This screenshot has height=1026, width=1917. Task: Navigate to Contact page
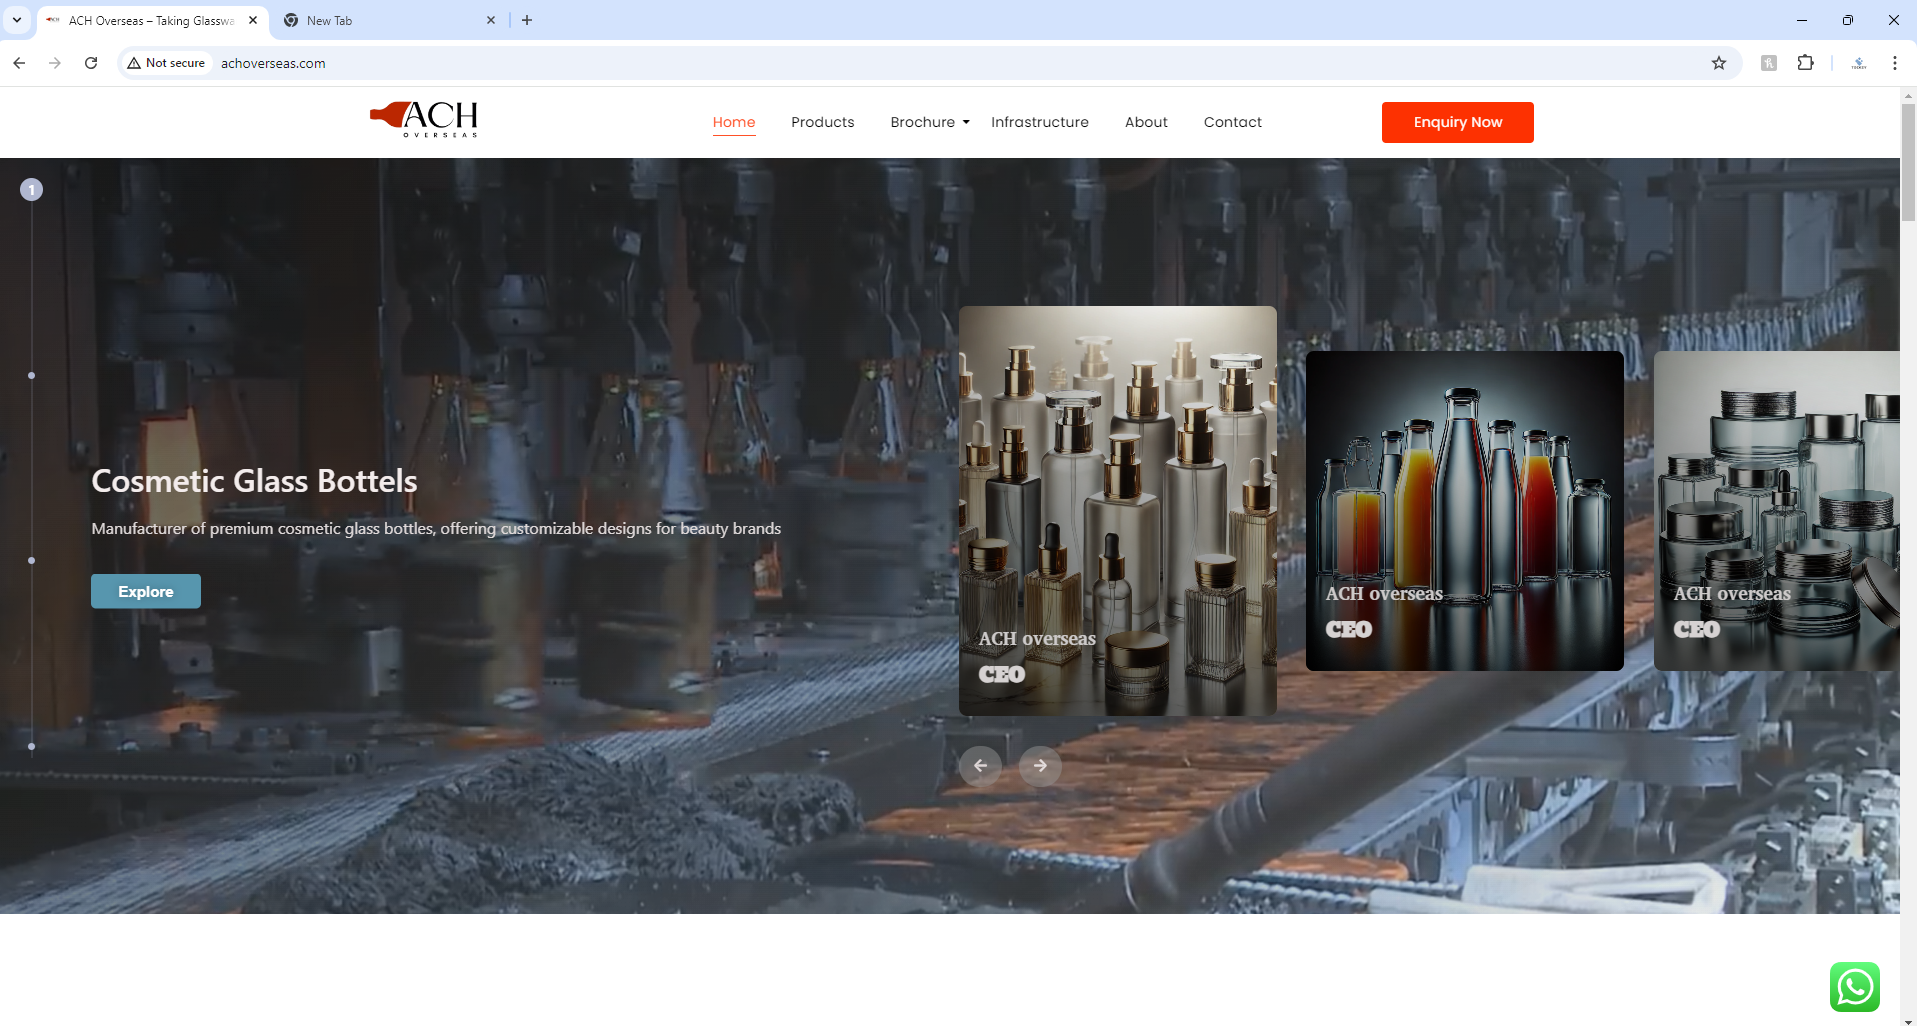point(1233,122)
